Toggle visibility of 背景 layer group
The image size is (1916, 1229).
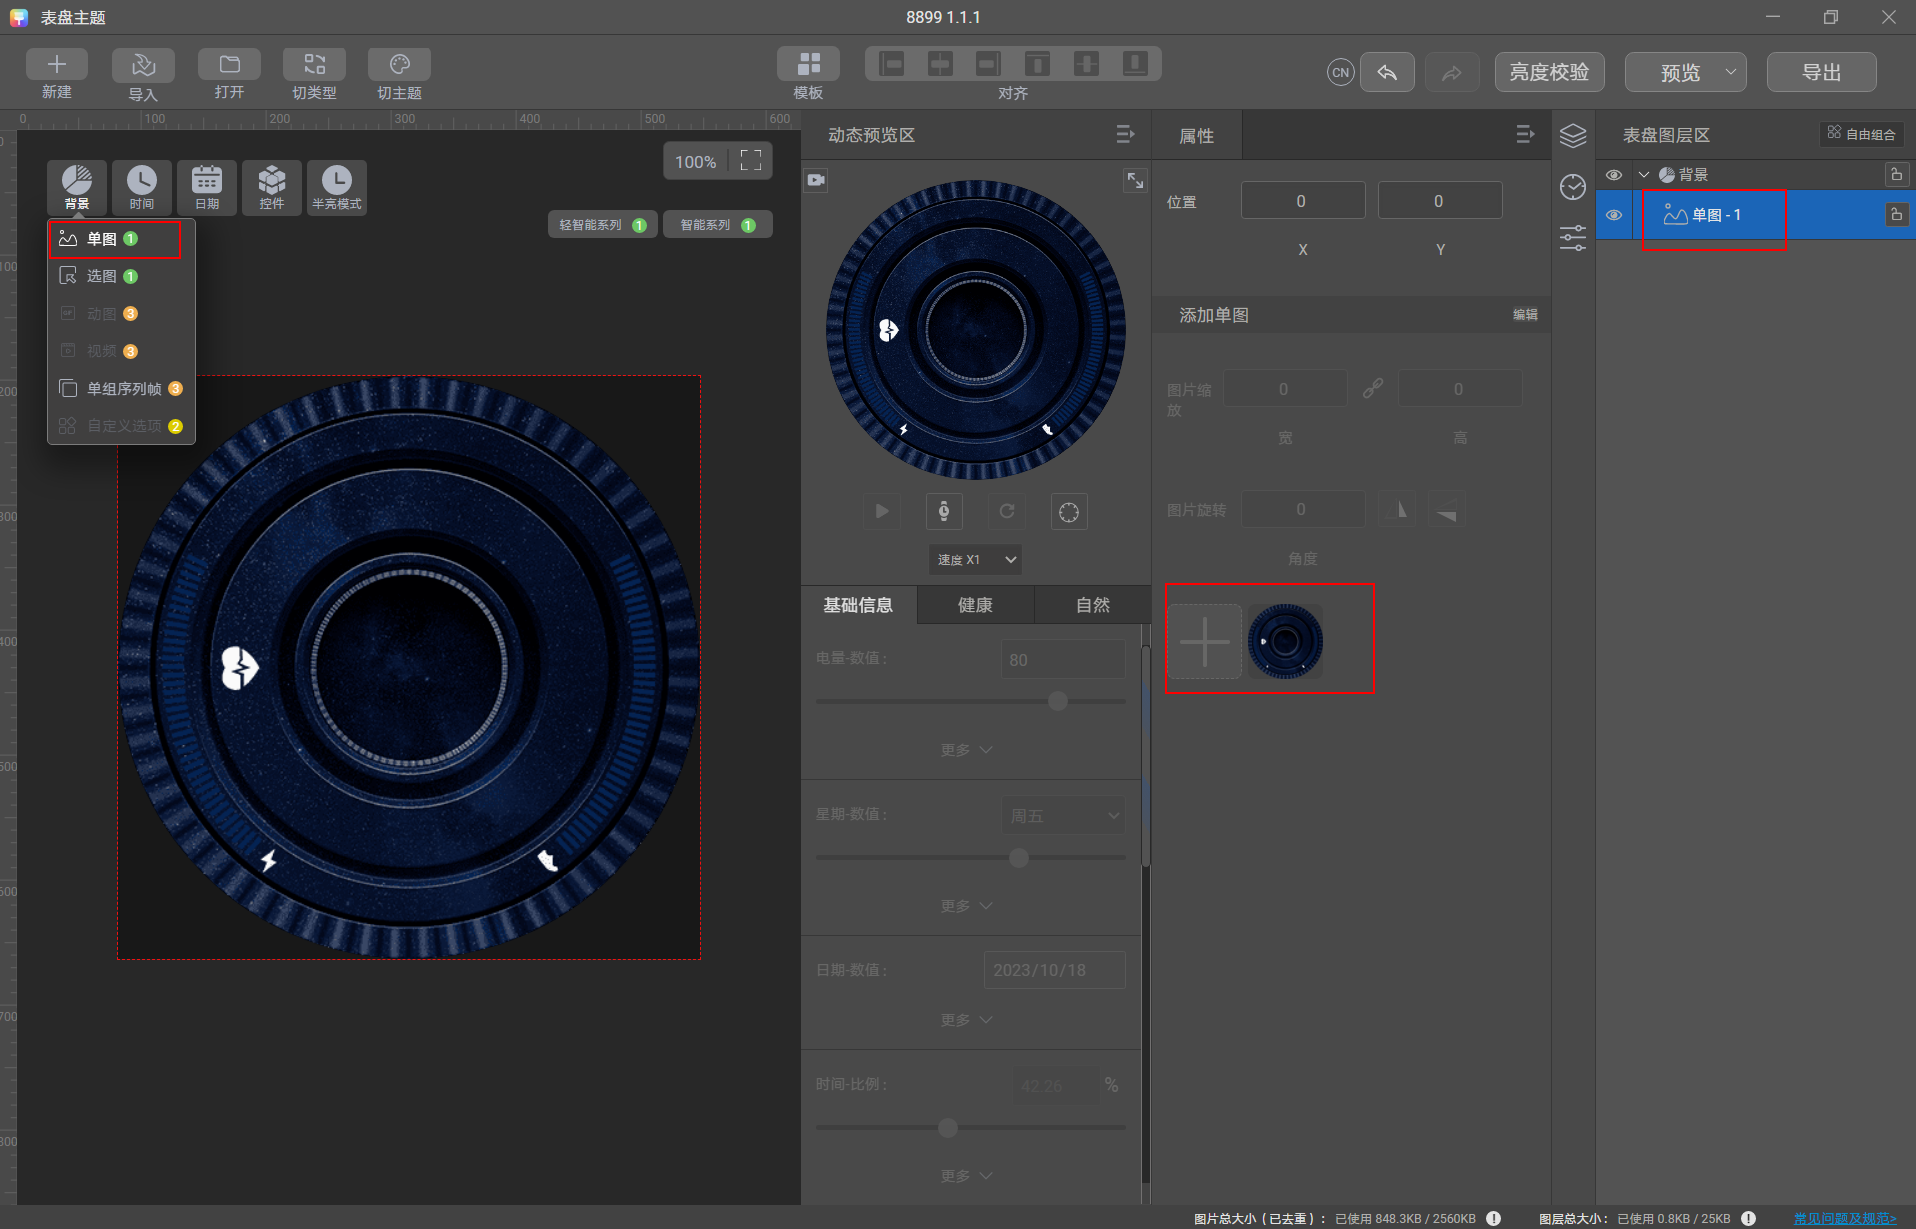tap(1613, 175)
